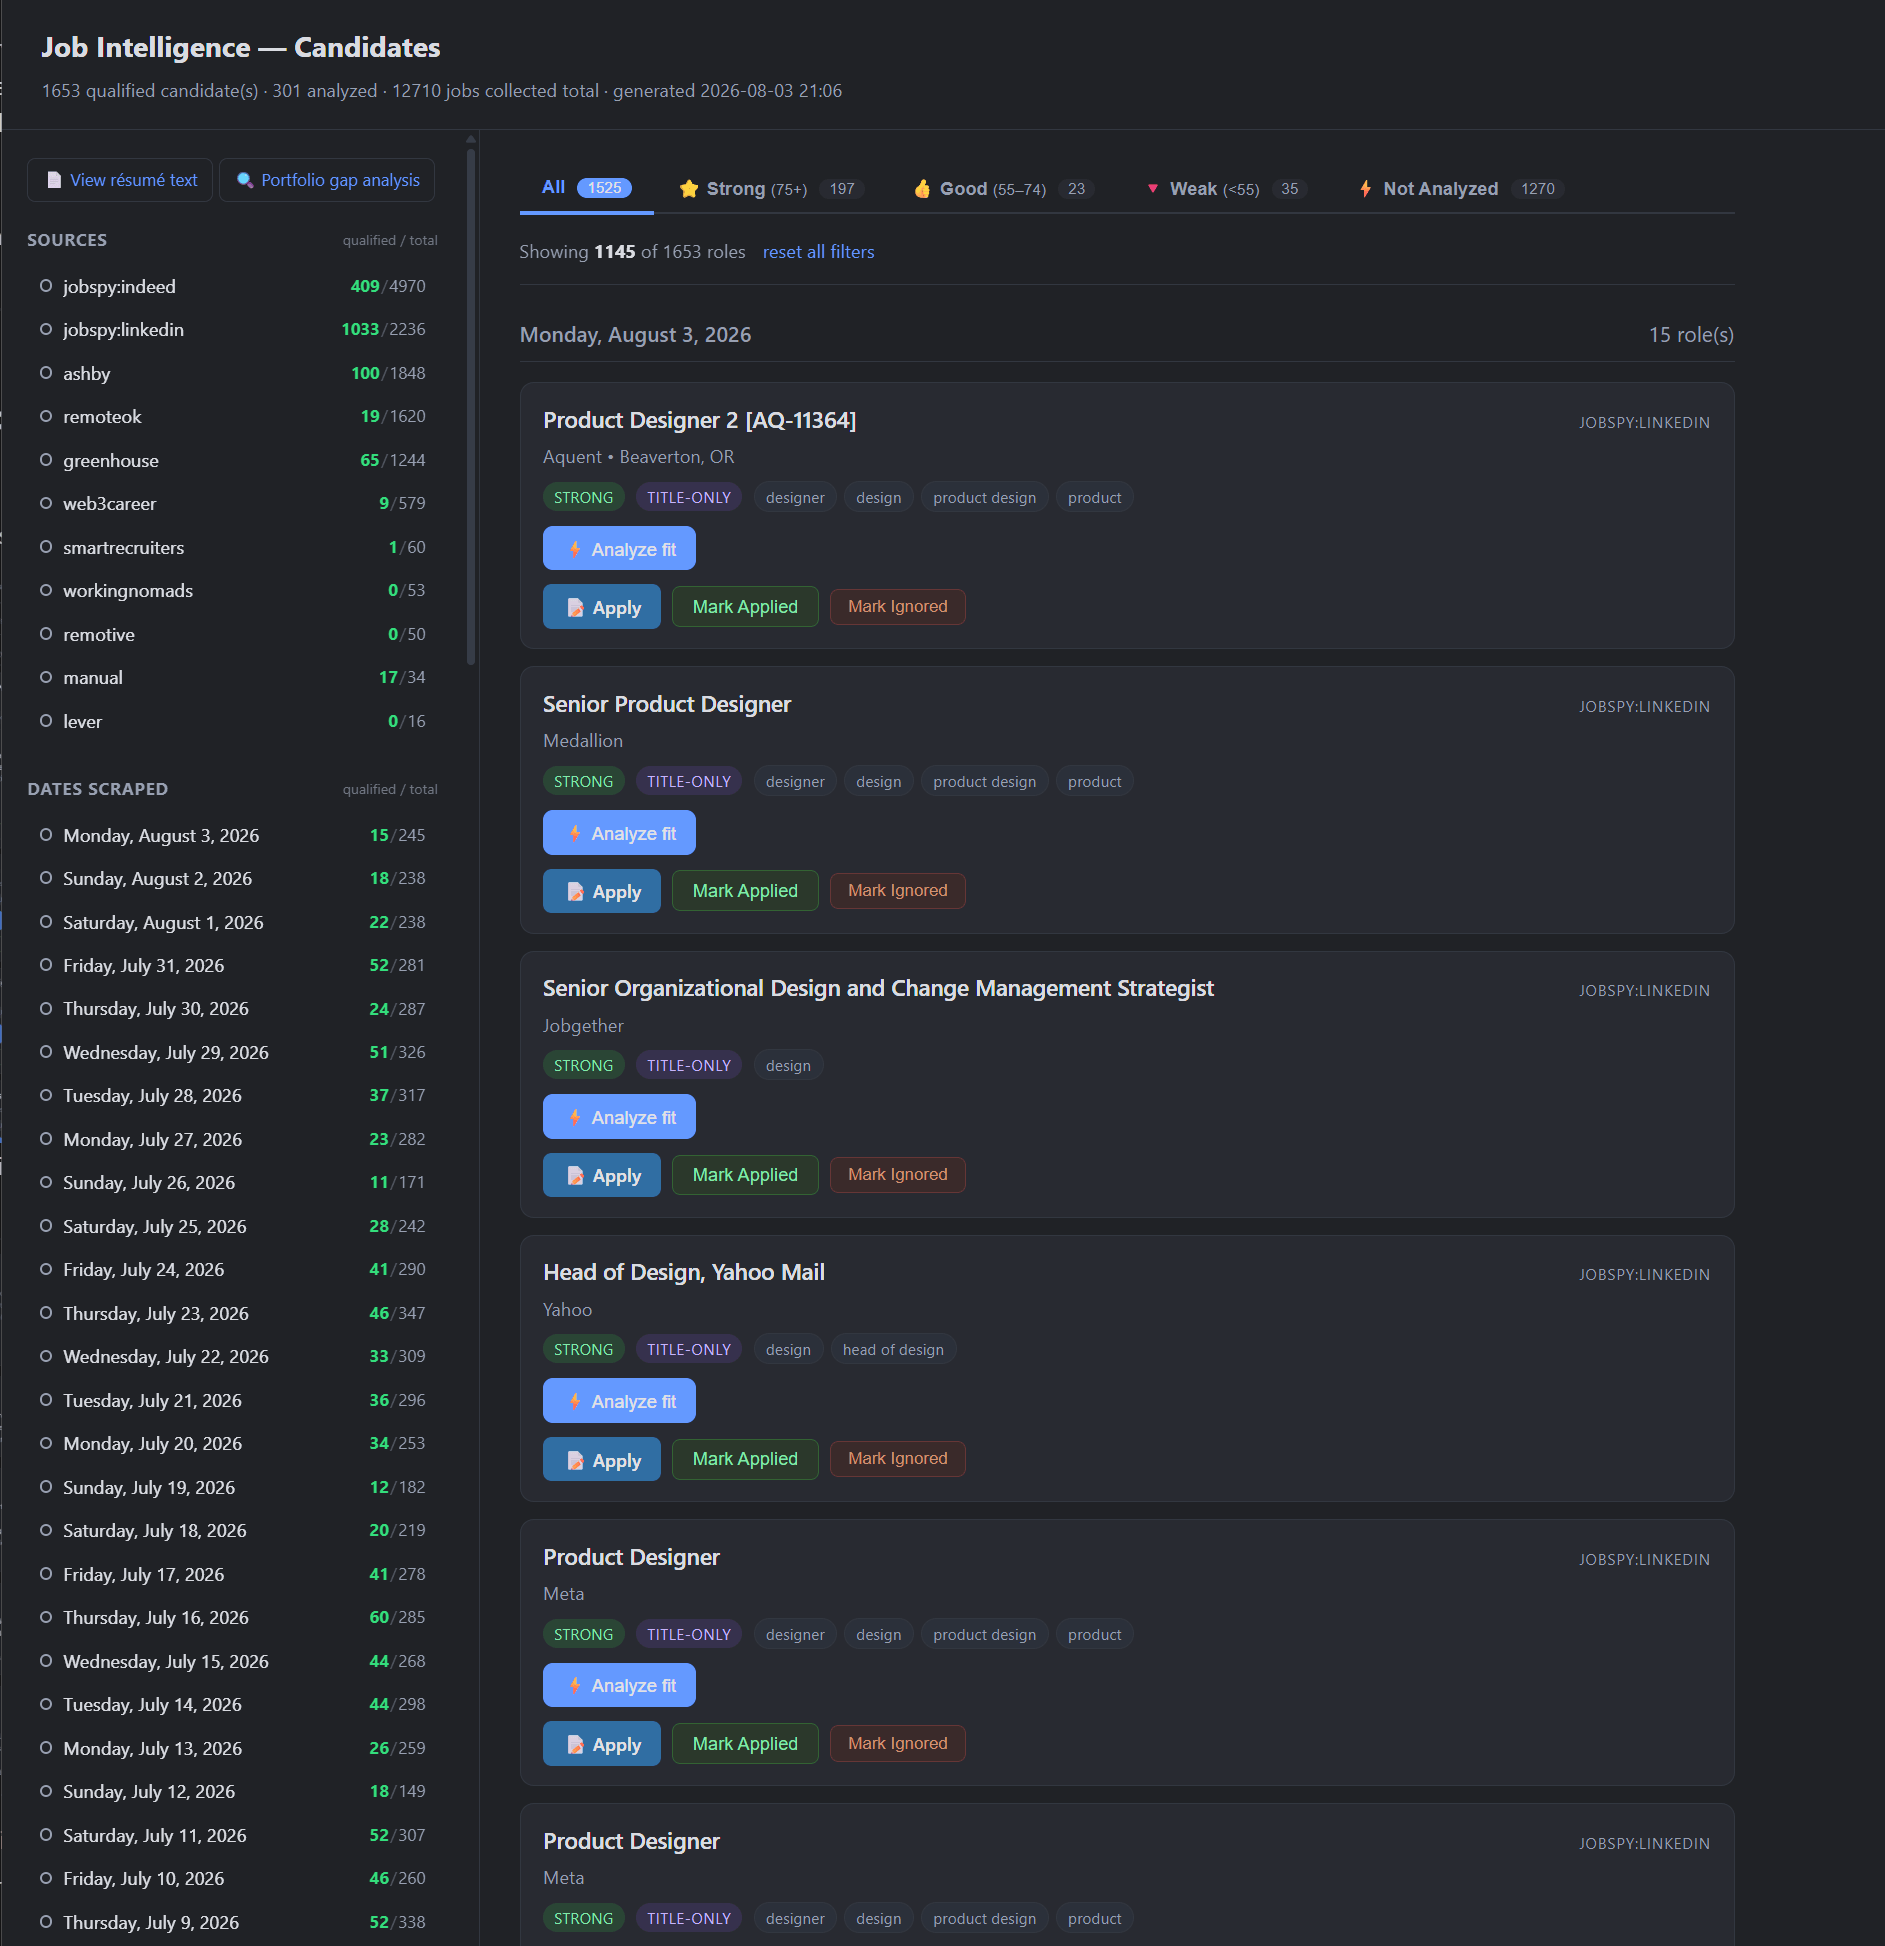Screen dimensions: 1885x1946
Task: Show the Not Analyzed tab
Action: click(x=1461, y=189)
